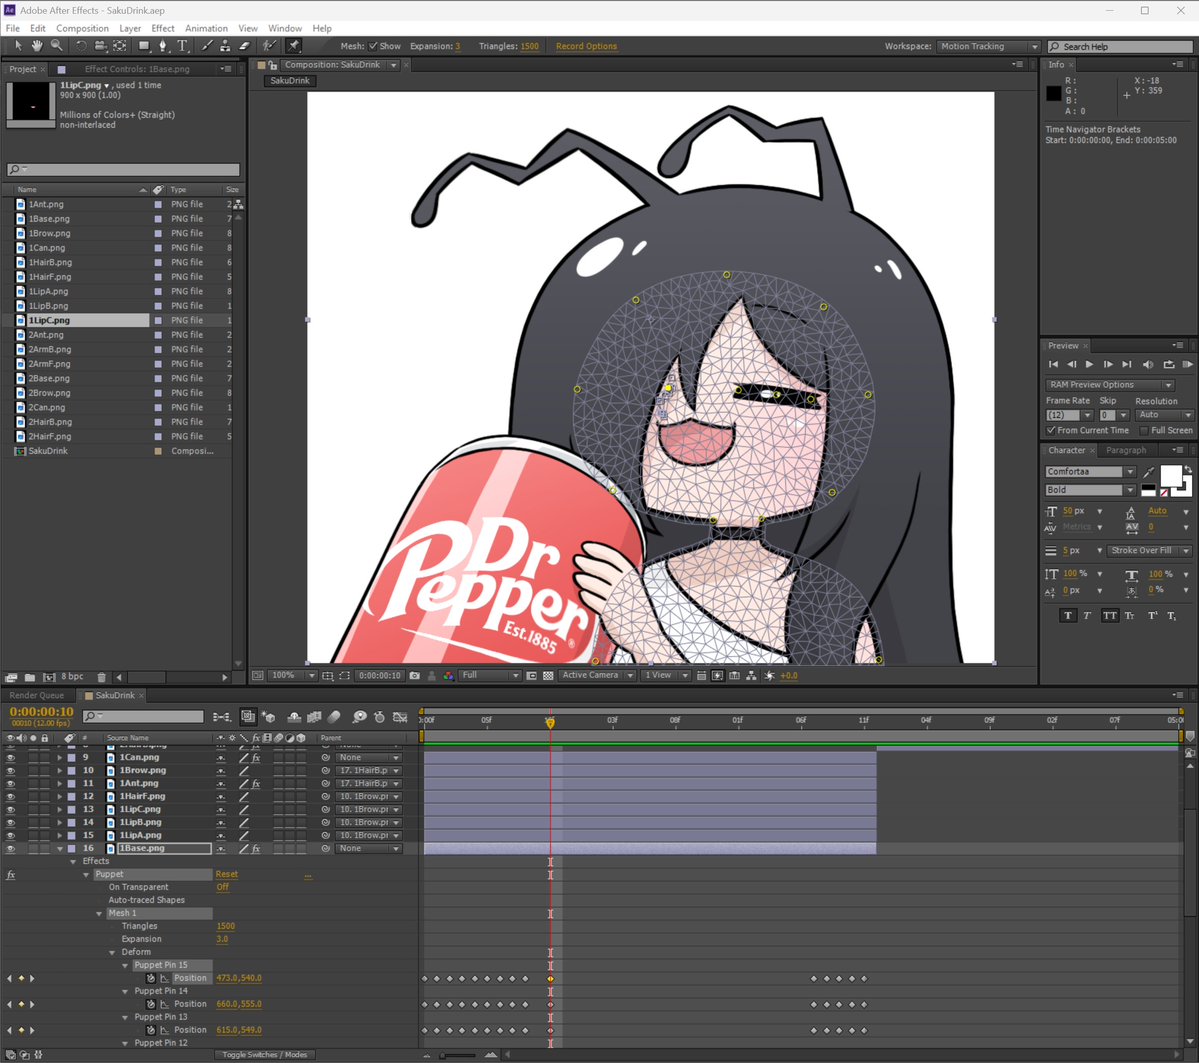The width and height of the screenshot is (1199, 1063).
Task: Hide the 1HairF.png layer eye
Action: pos(11,797)
